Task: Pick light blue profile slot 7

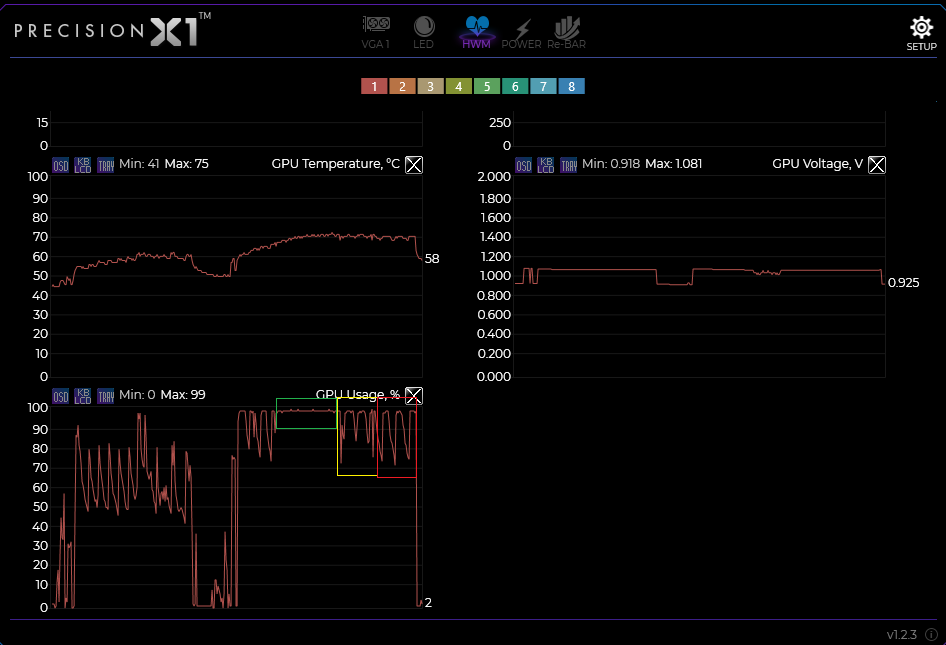Action: coord(543,86)
